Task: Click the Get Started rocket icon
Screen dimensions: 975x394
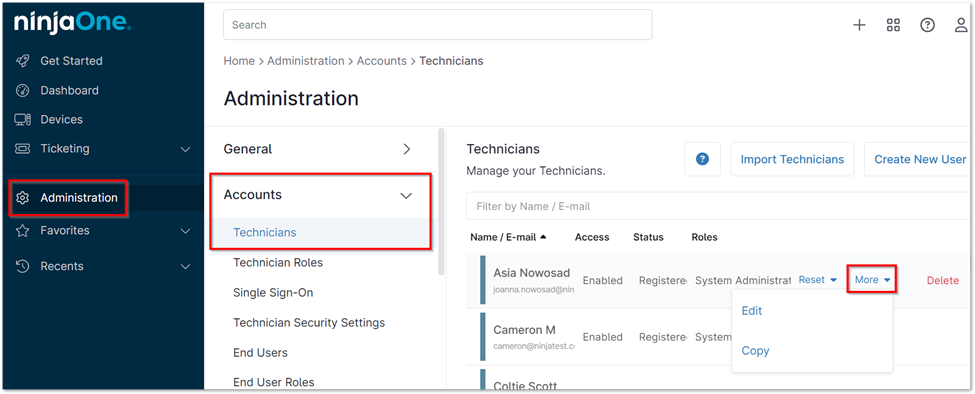Action: tap(23, 61)
